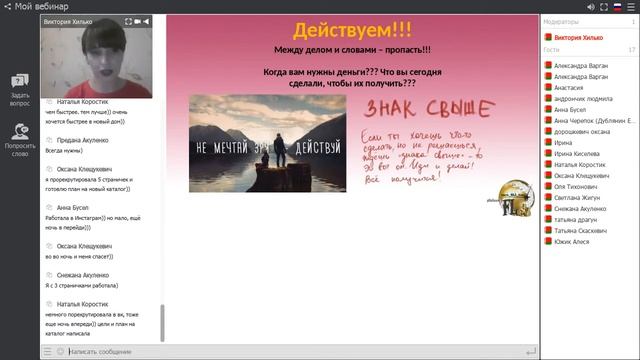Select guest Снежана Акуленко in participants

click(580, 209)
